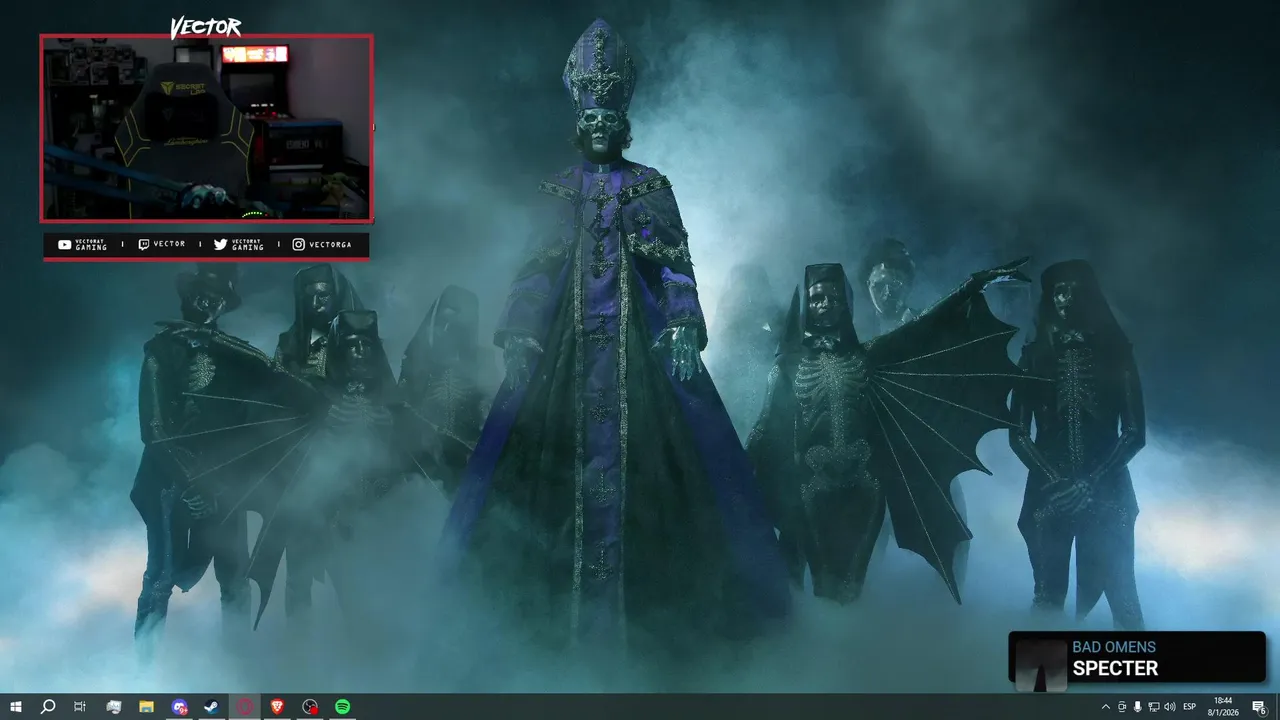Open the Steam taskbar icon
The width and height of the screenshot is (1280, 720).
212,707
